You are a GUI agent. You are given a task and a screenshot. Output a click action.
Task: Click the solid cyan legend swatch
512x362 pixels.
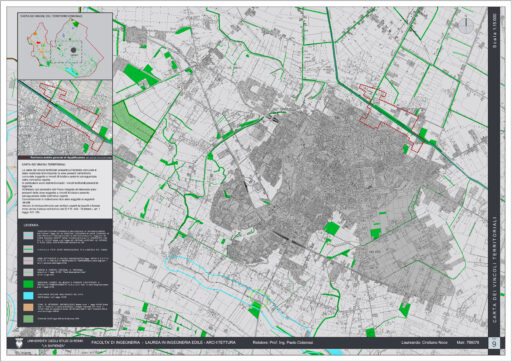pyautogui.click(x=29, y=296)
